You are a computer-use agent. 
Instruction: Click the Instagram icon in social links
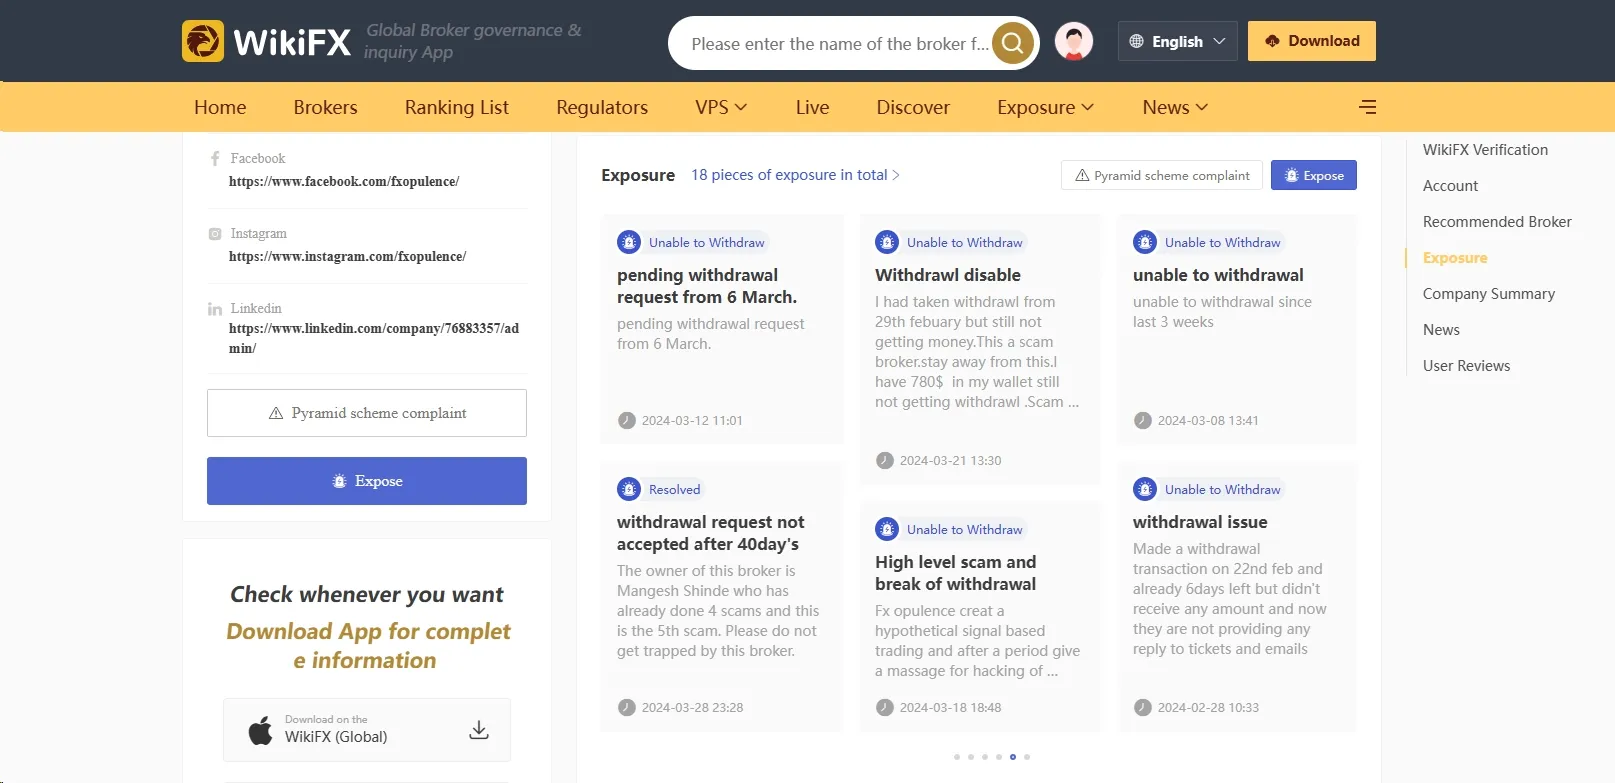pyautogui.click(x=215, y=234)
